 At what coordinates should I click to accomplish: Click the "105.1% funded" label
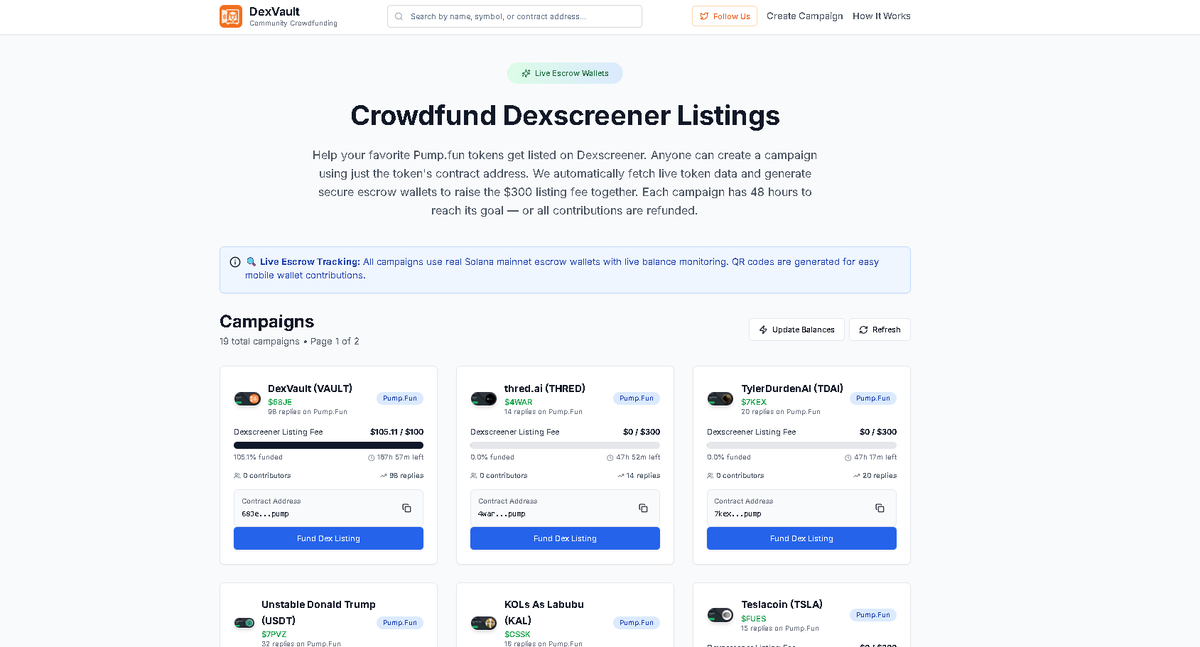click(x=258, y=457)
